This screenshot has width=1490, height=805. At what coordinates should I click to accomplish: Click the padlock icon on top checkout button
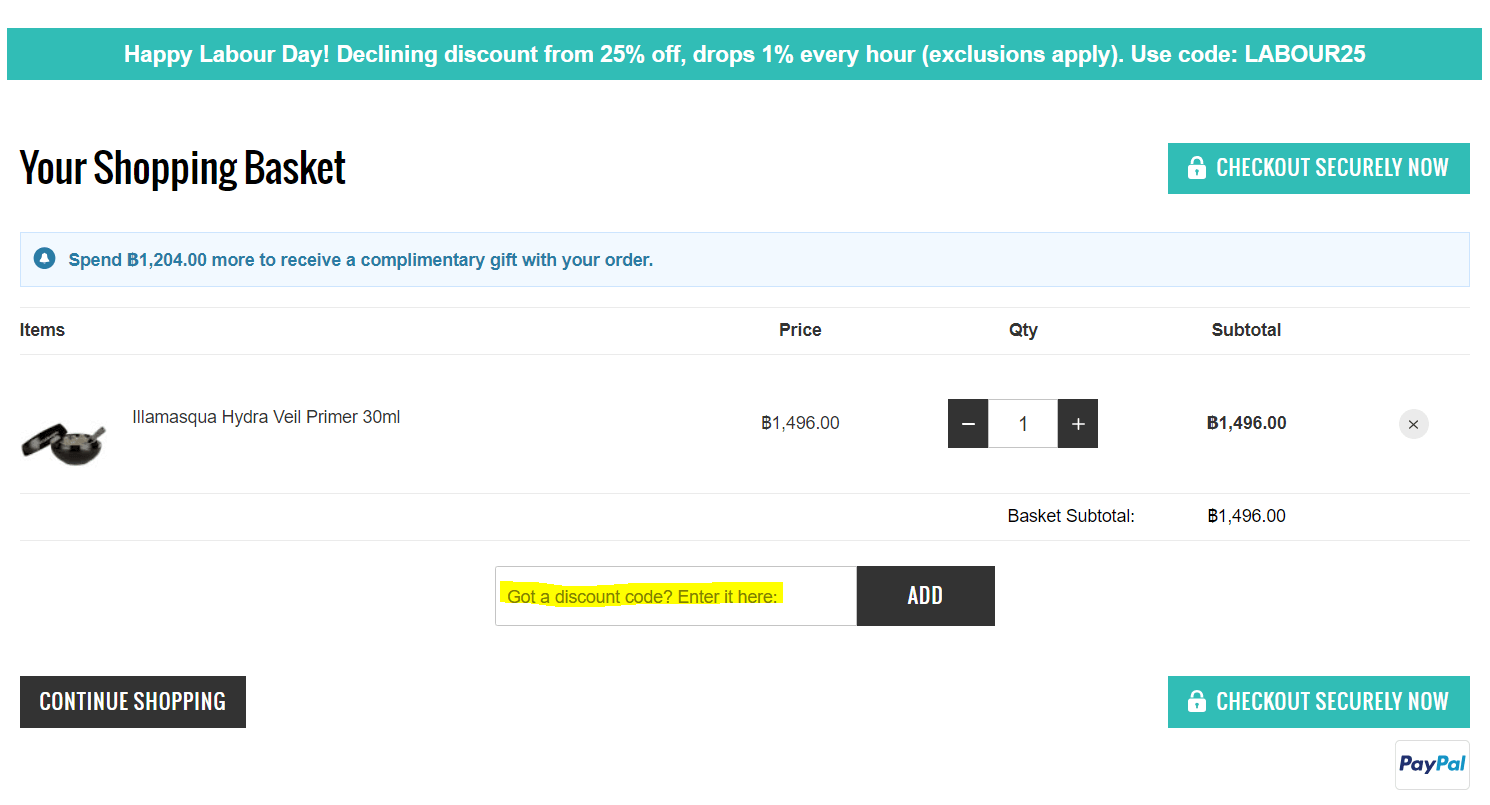click(1196, 168)
